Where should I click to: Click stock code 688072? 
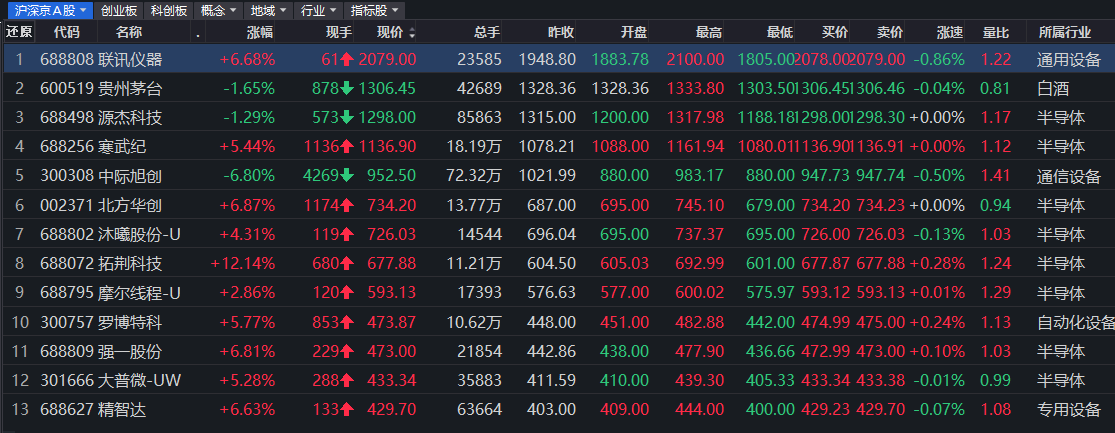point(67,264)
